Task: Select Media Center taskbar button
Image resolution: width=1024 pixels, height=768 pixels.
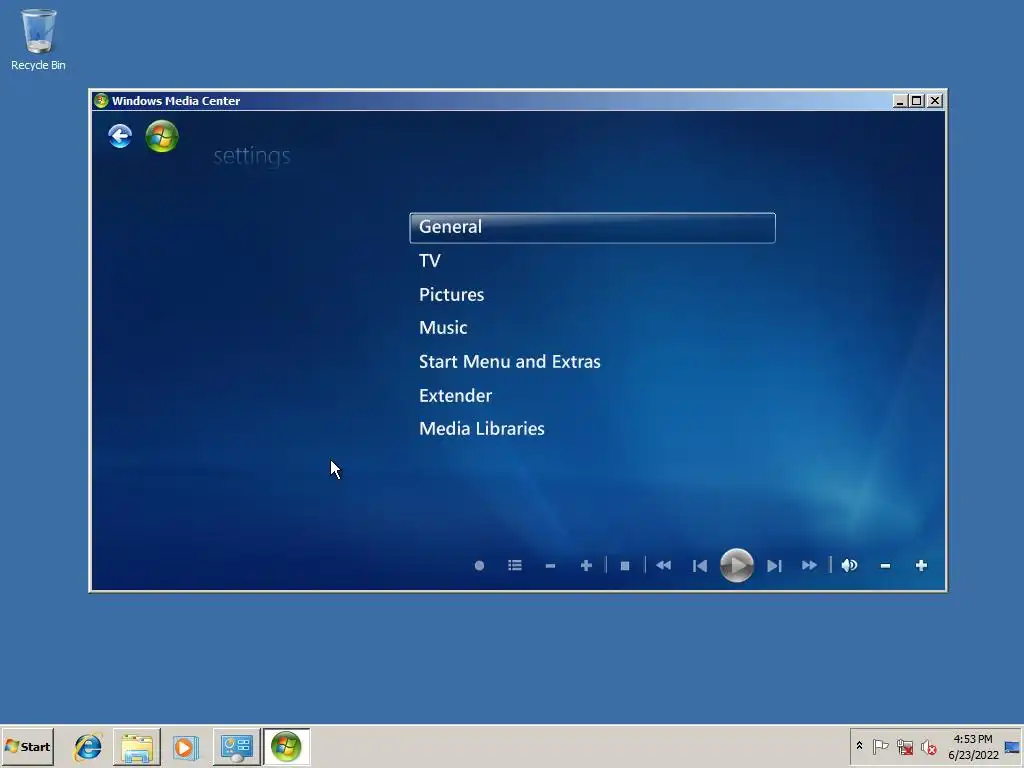Action: coord(286,747)
